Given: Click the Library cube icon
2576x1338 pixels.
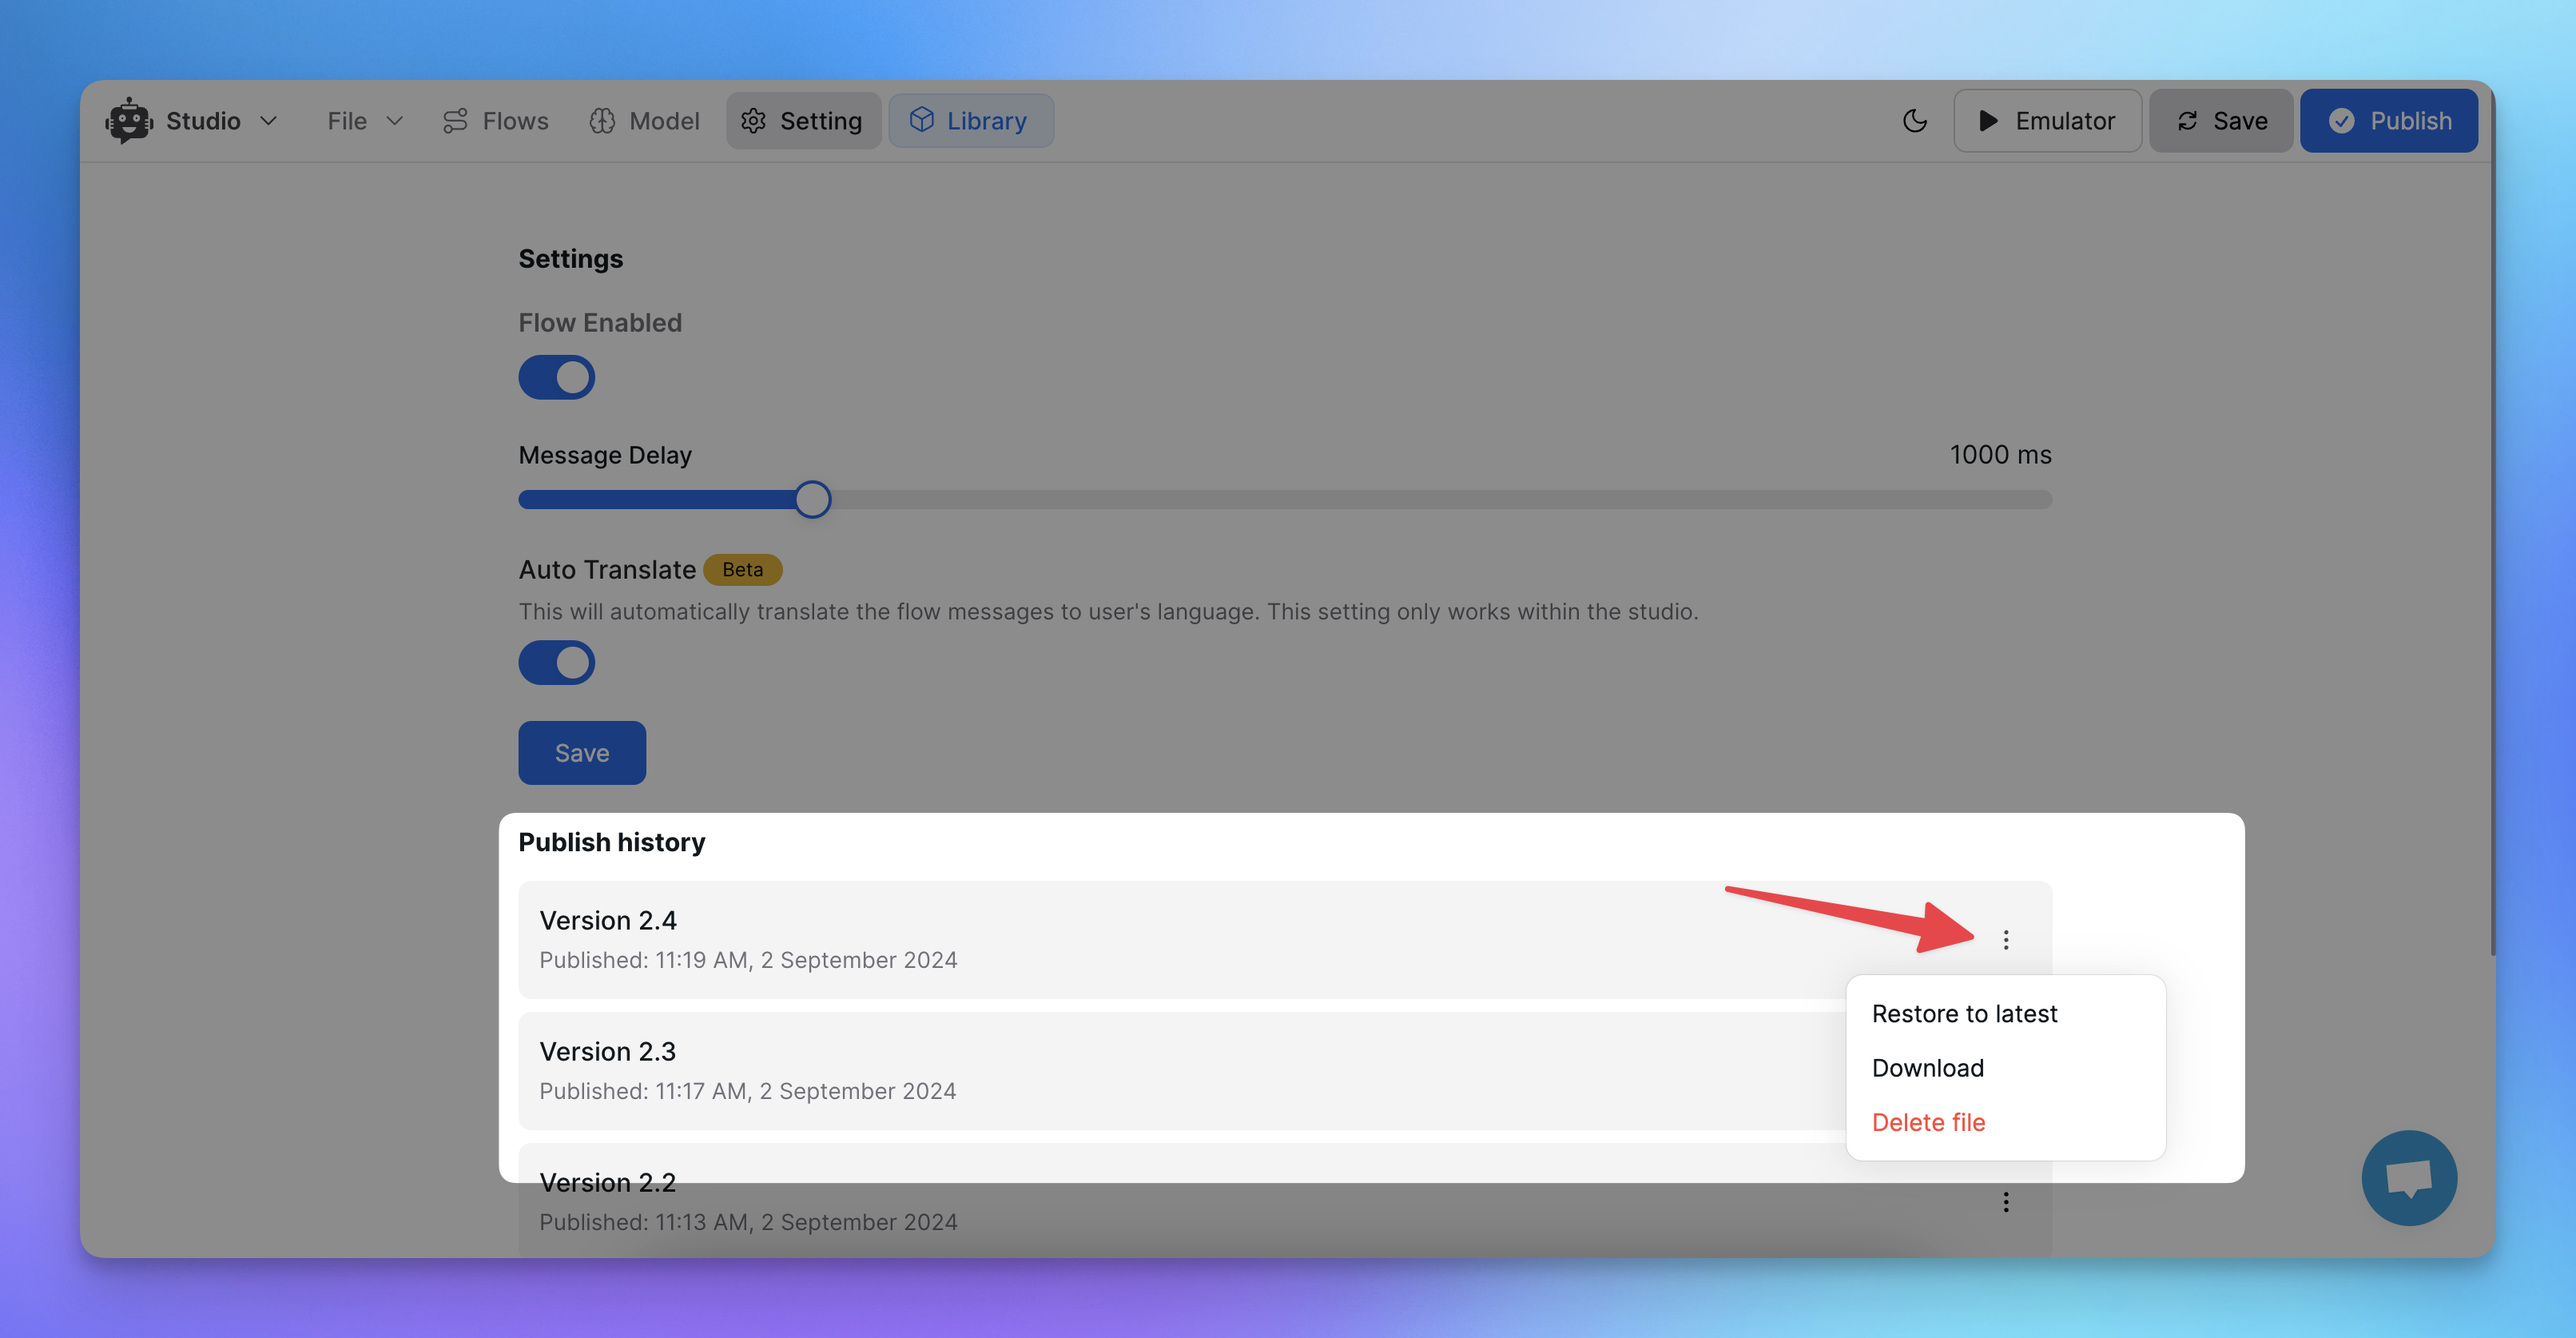Looking at the screenshot, I should pos(921,120).
